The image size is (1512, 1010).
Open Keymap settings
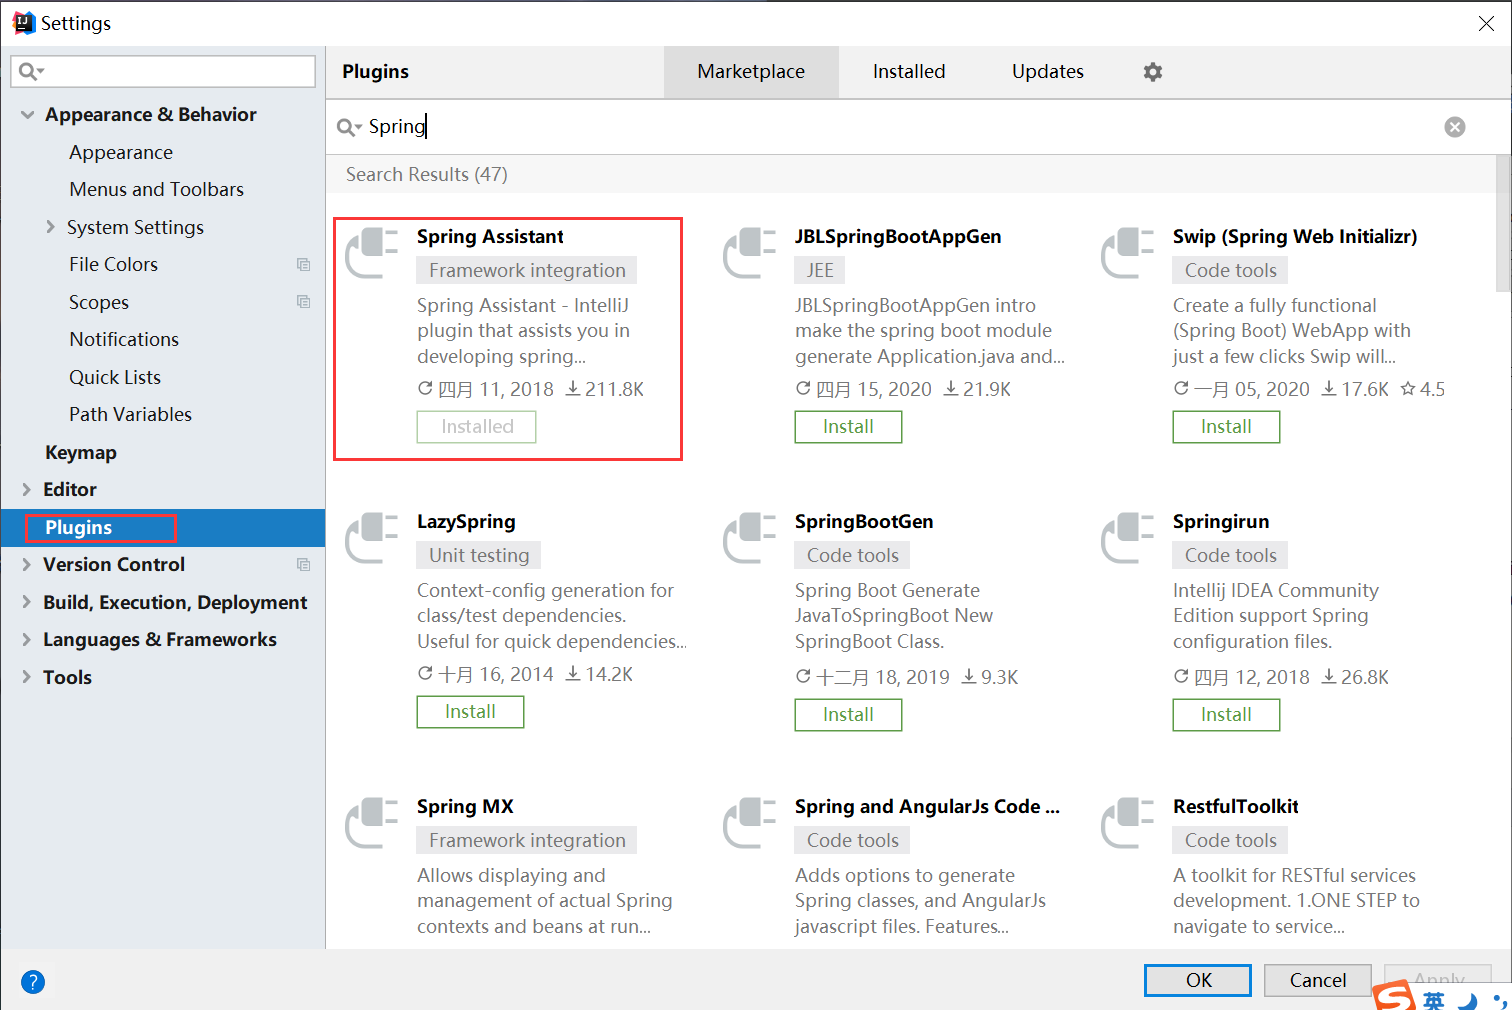tap(81, 452)
